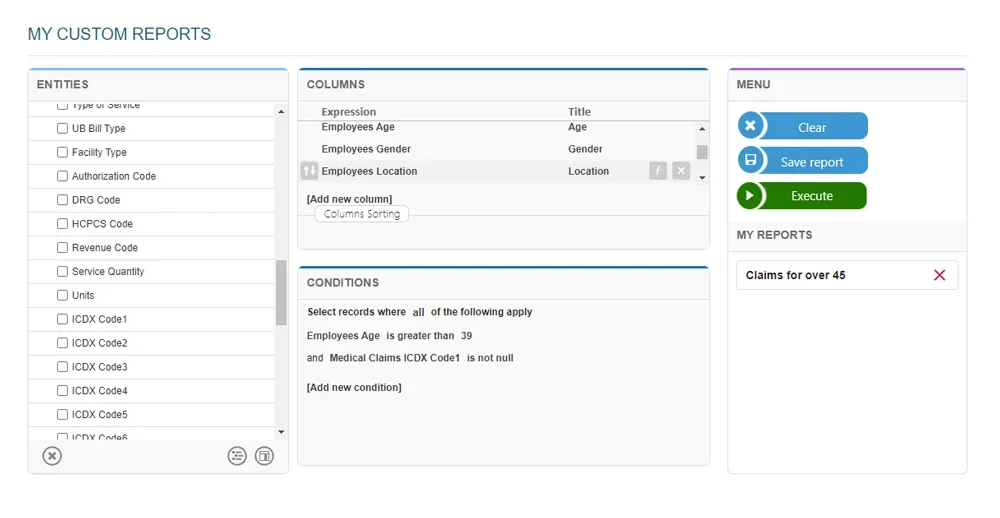Image resolution: width=1000 pixels, height=518 pixels.
Task: Click the entities list scrollbar thumb
Action: [x=281, y=292]
